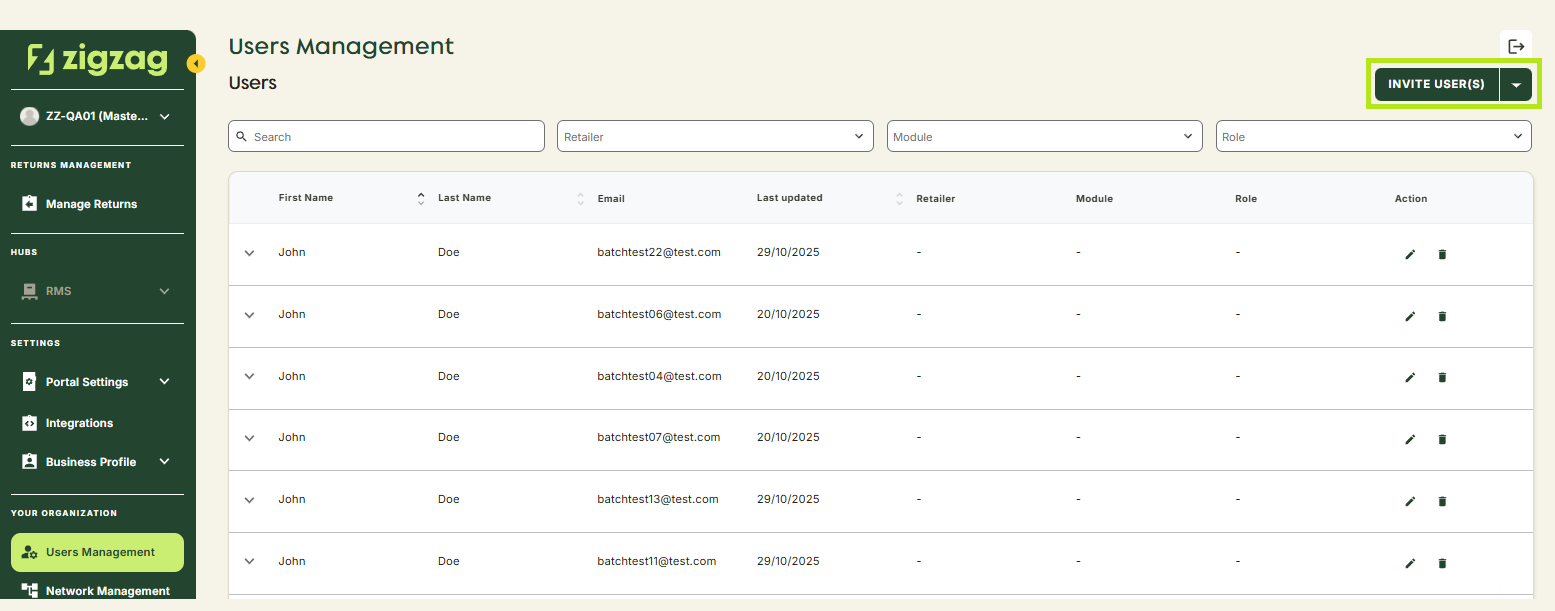
Task: Delete user batchtest13@test.com with trash icon
Action: (x=1442, y=501)
